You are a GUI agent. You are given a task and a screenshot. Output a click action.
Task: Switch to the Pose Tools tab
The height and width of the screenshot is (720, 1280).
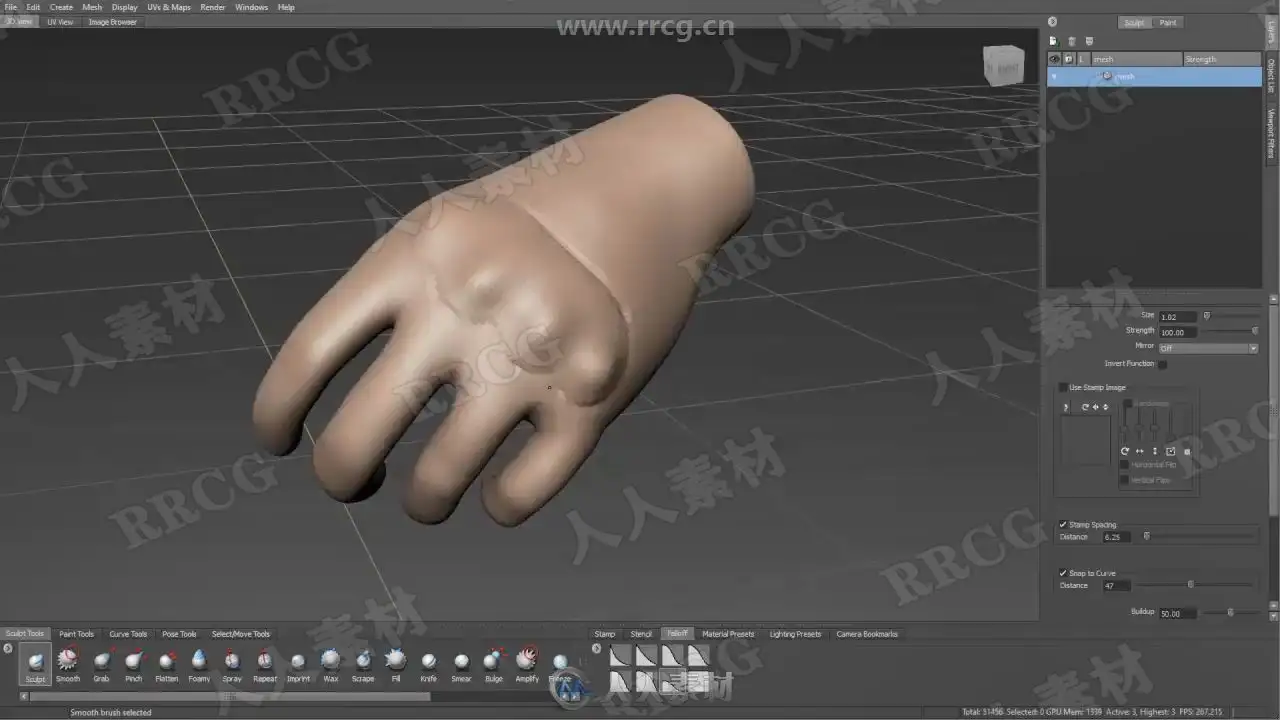180,634
